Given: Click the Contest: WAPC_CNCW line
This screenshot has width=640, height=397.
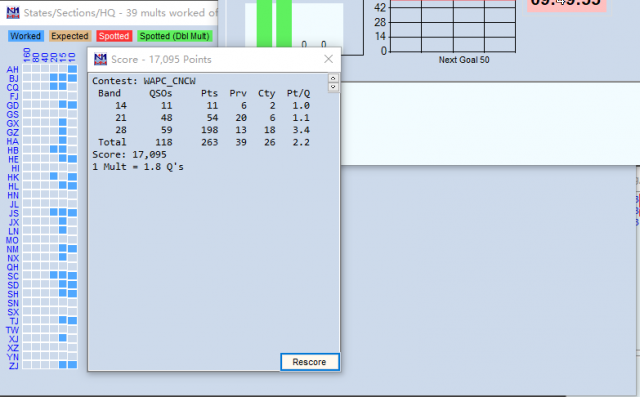Looking at the screenshot, I should point(144,81).
